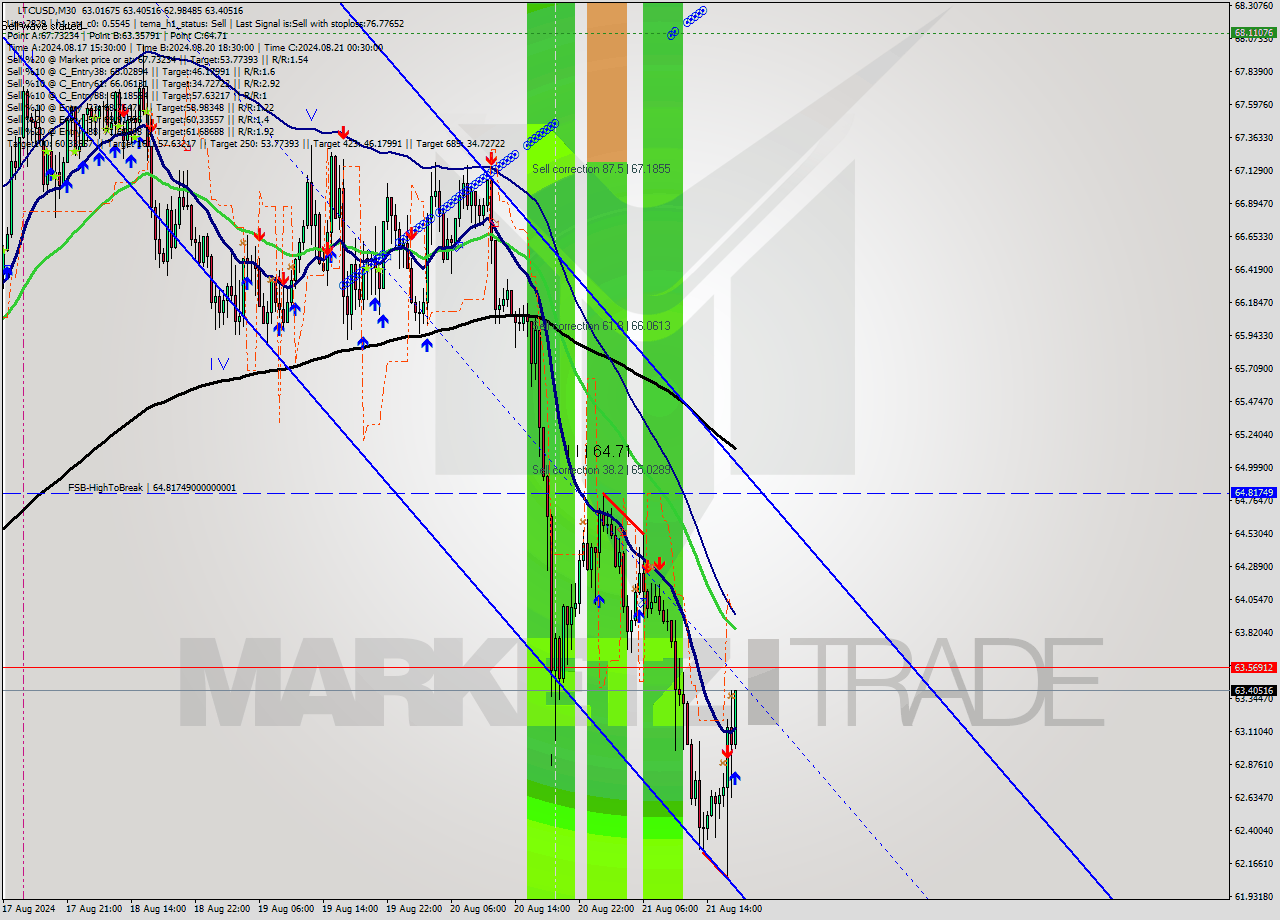Click 'Time B:2024.08.20 18:30:00' text

pyautogui.click(x=196, y=47)
